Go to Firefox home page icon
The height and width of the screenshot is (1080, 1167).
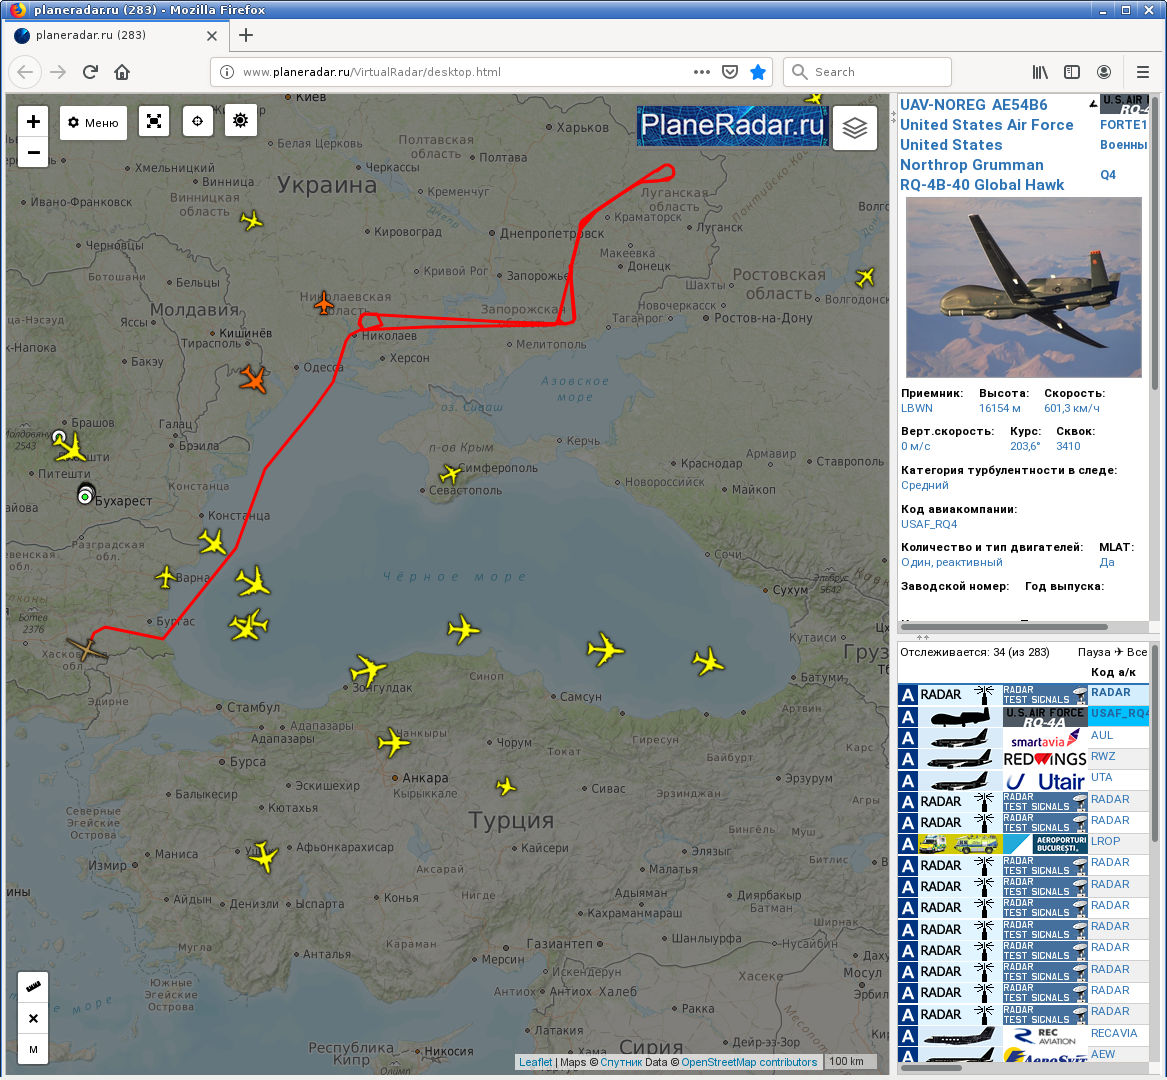tap(122, 72)
